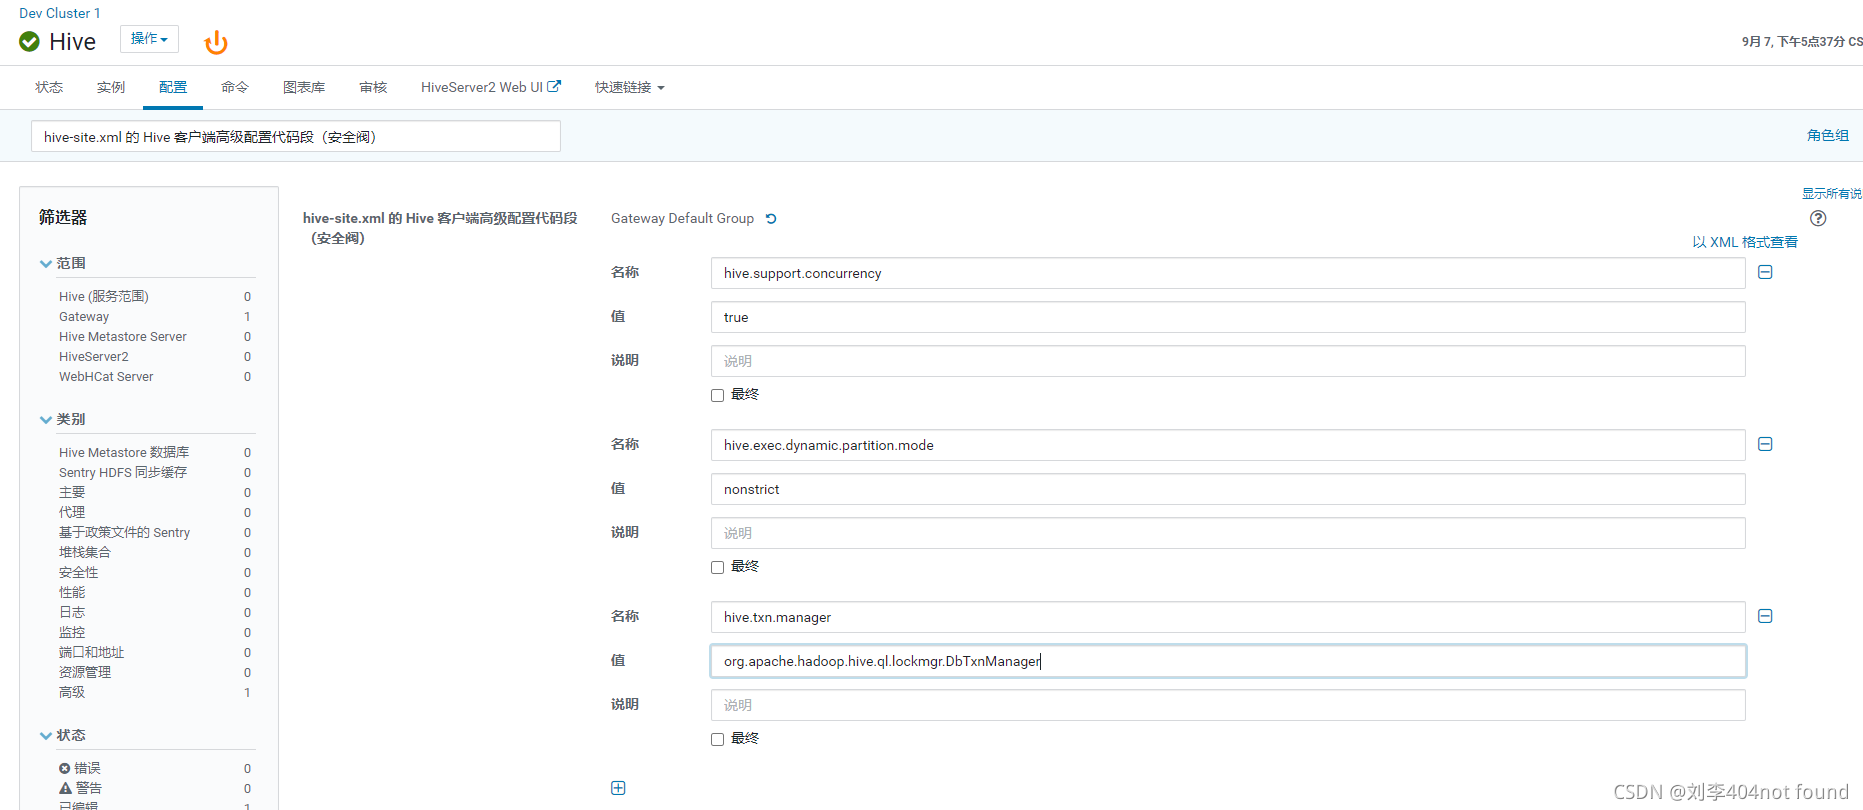Select the 配置 configuration tab
The height and width of the screenshot is (810, 1863).
pyautogui.click(x=173, y=87)
